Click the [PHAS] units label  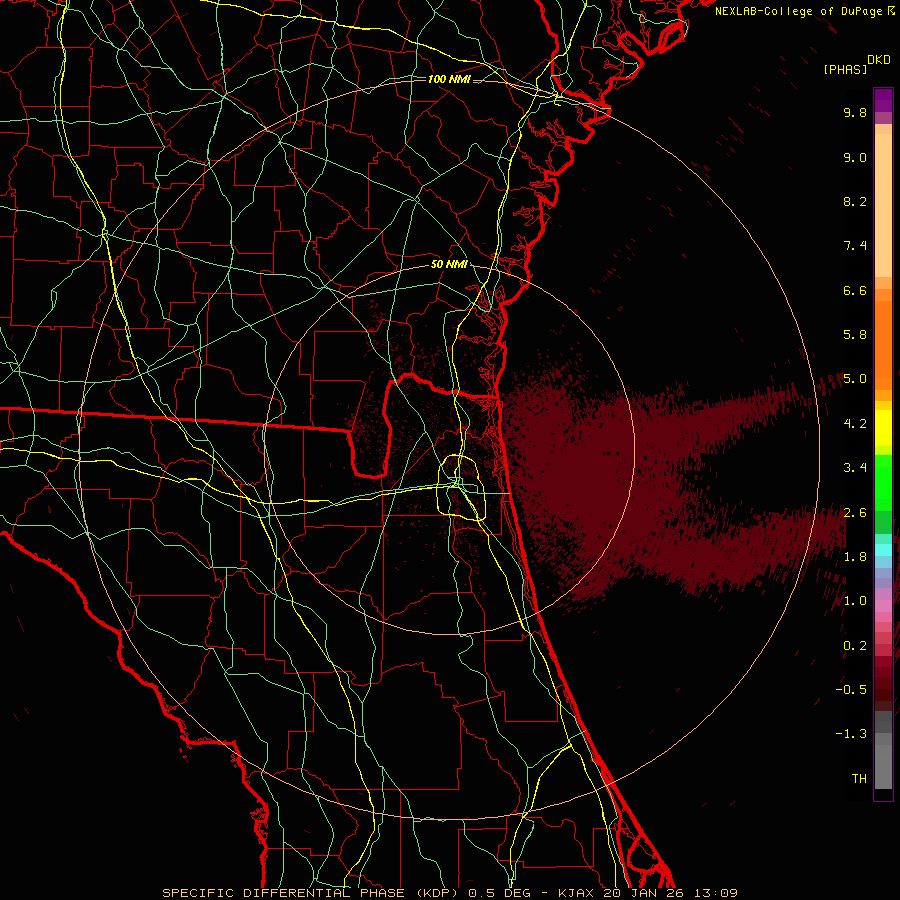845,69
